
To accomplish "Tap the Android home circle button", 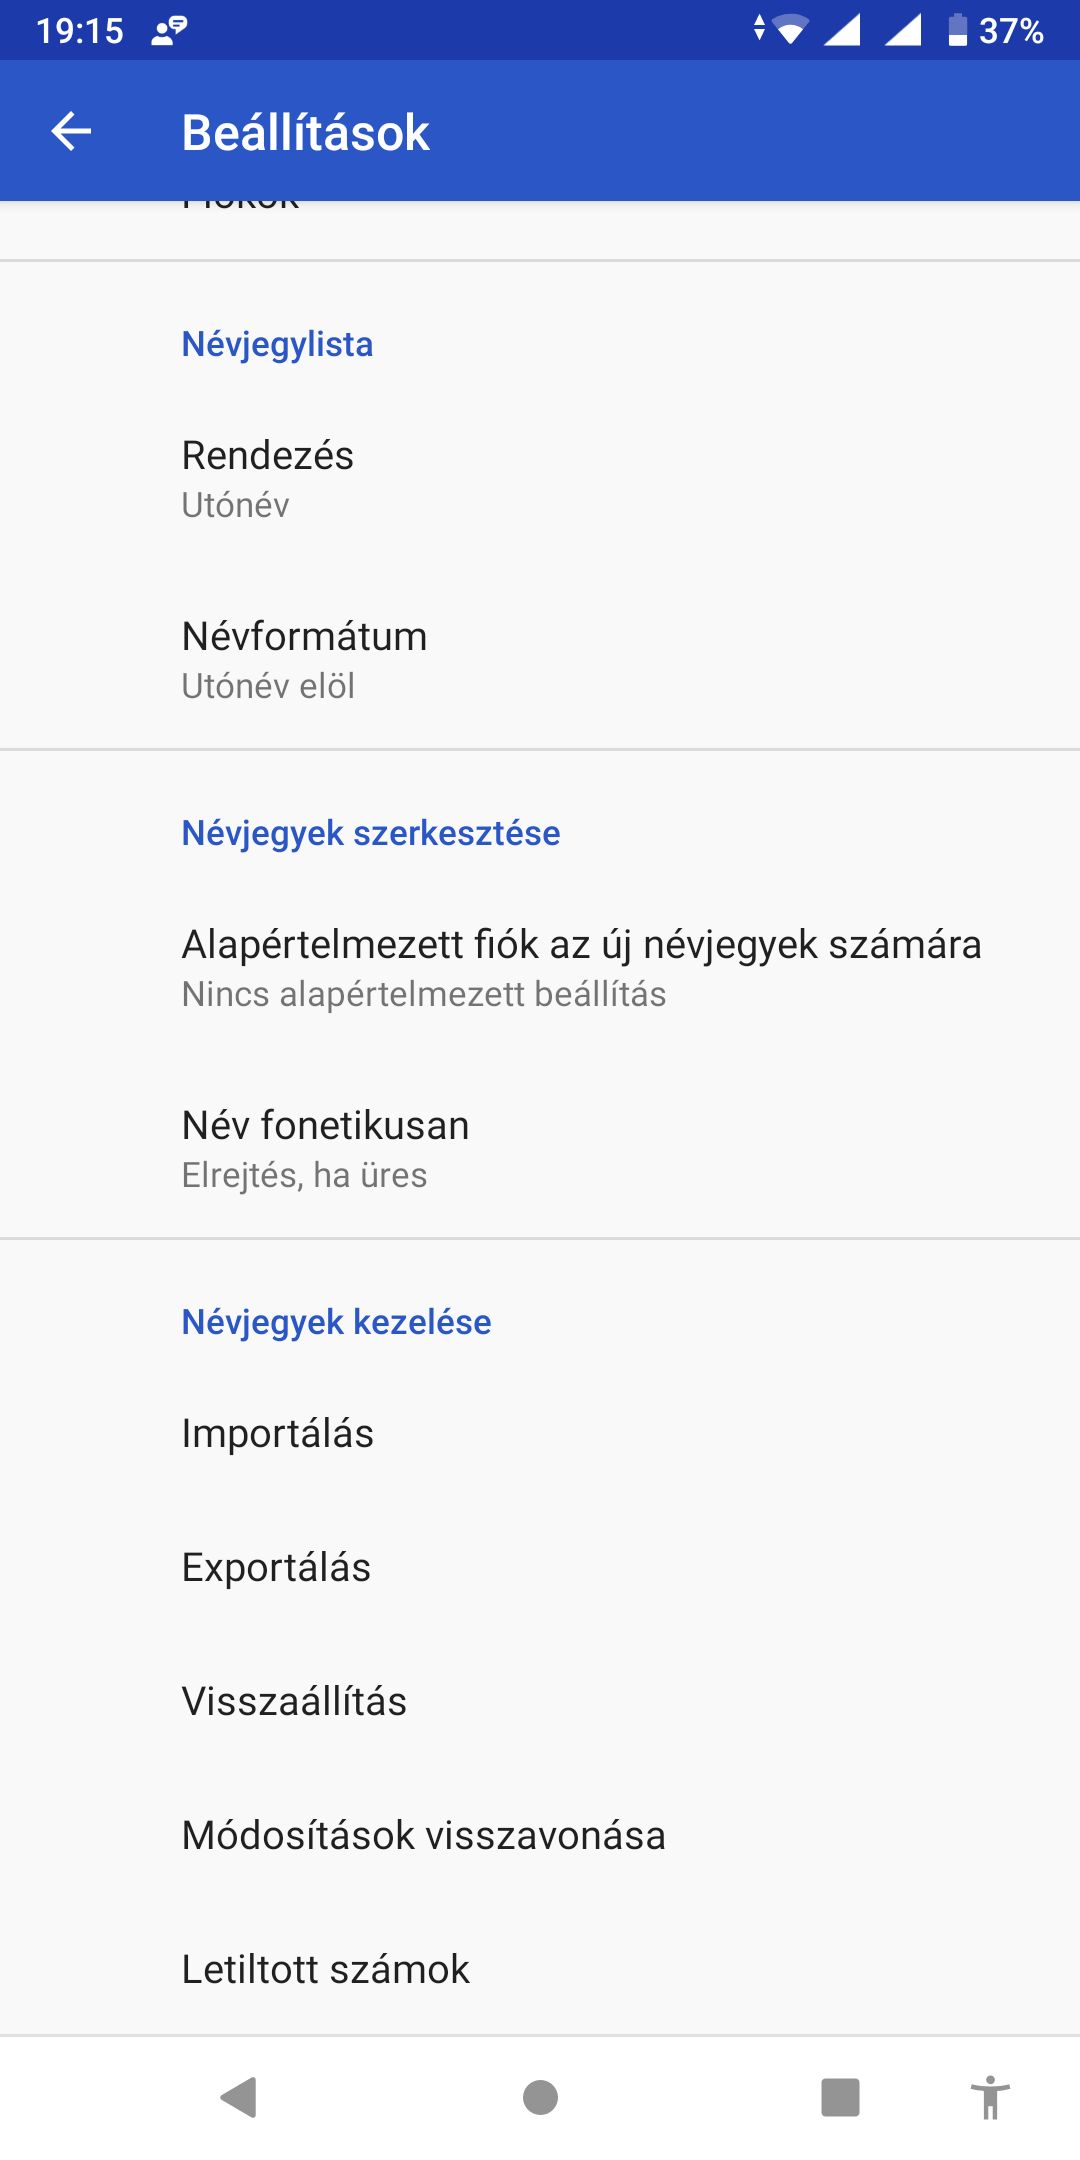I will 540,2097.
